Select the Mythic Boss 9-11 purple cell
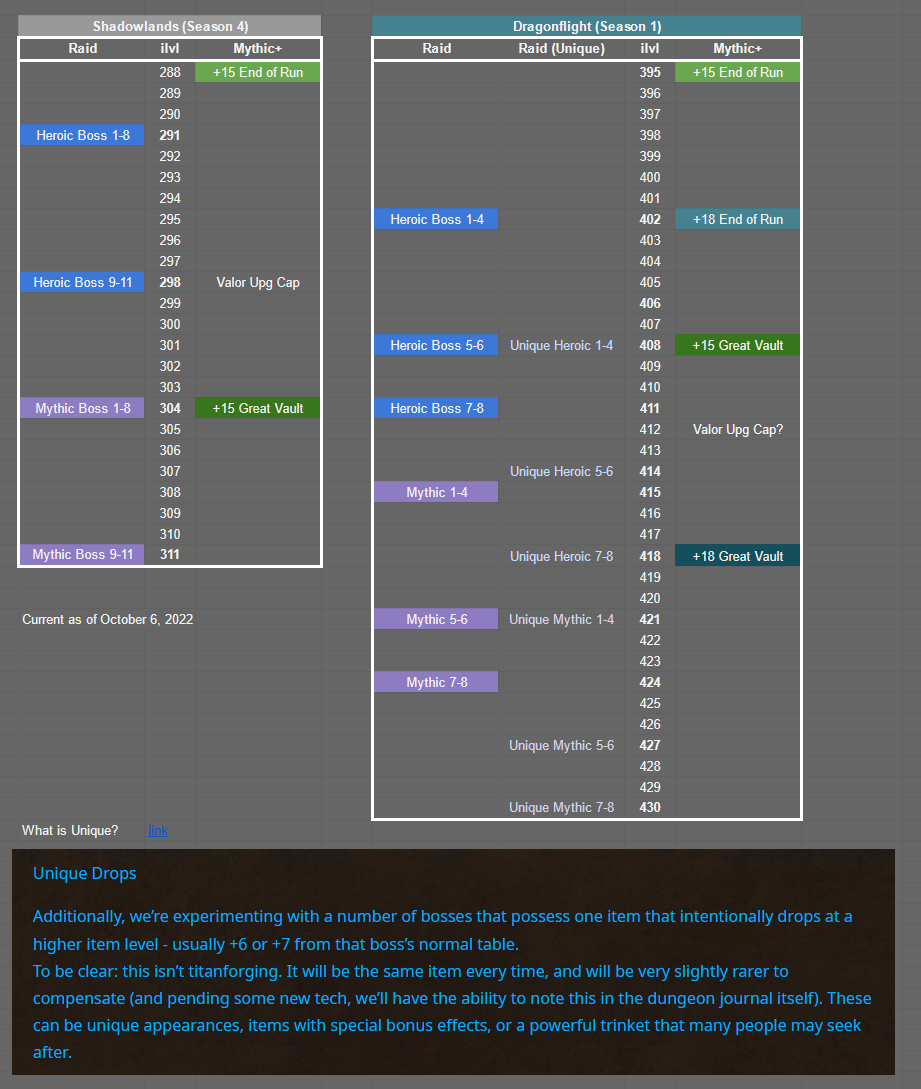 click(x=83, y=554)
